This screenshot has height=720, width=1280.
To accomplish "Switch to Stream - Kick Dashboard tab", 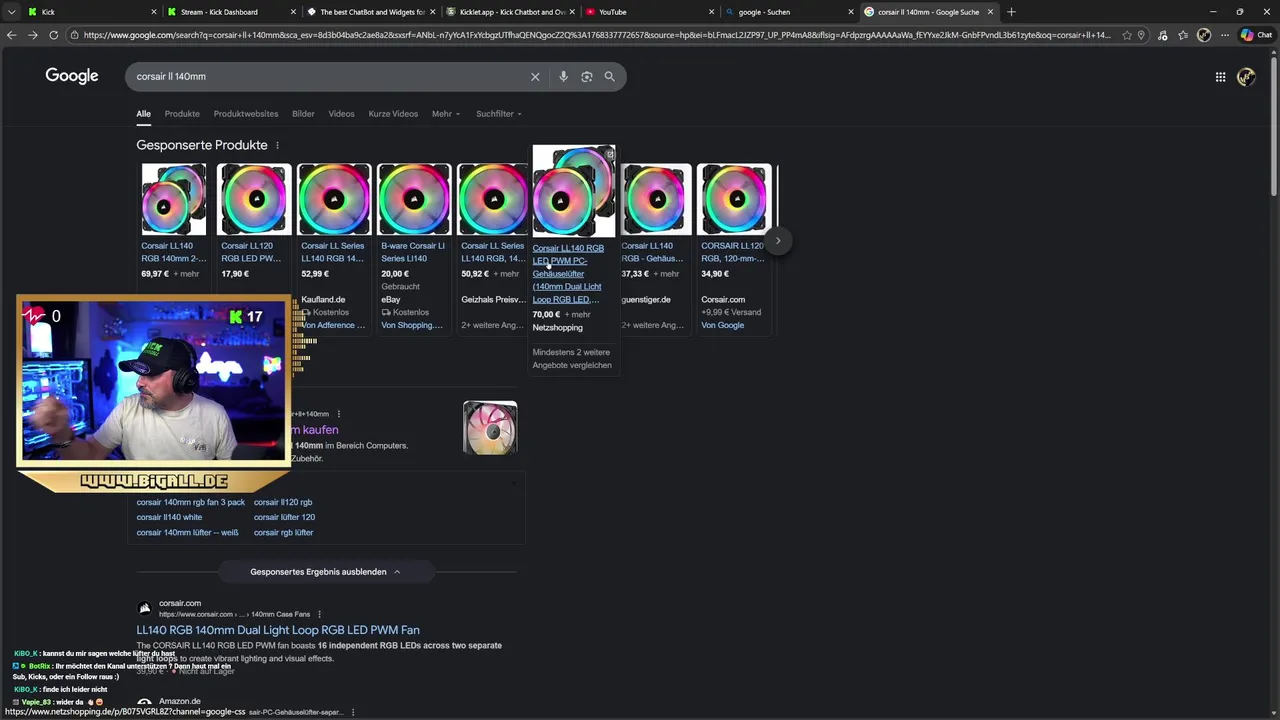I will coord(230,12).
